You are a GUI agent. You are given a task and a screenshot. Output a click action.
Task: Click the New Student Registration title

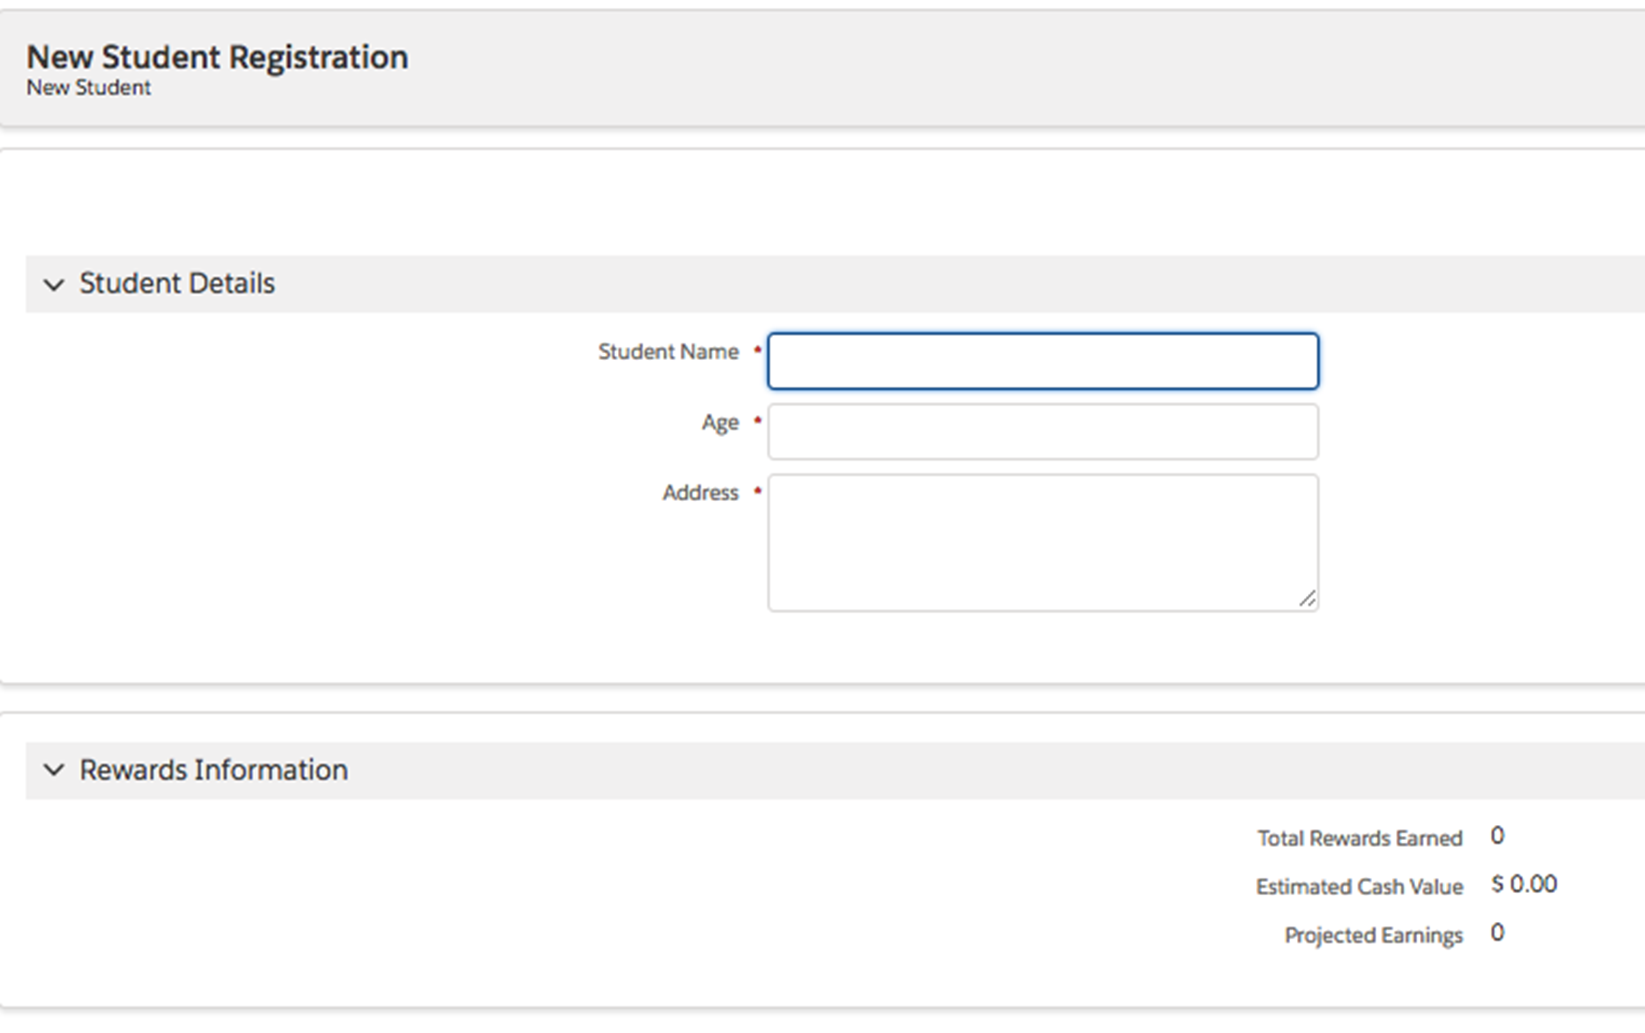tap(217, 57)
